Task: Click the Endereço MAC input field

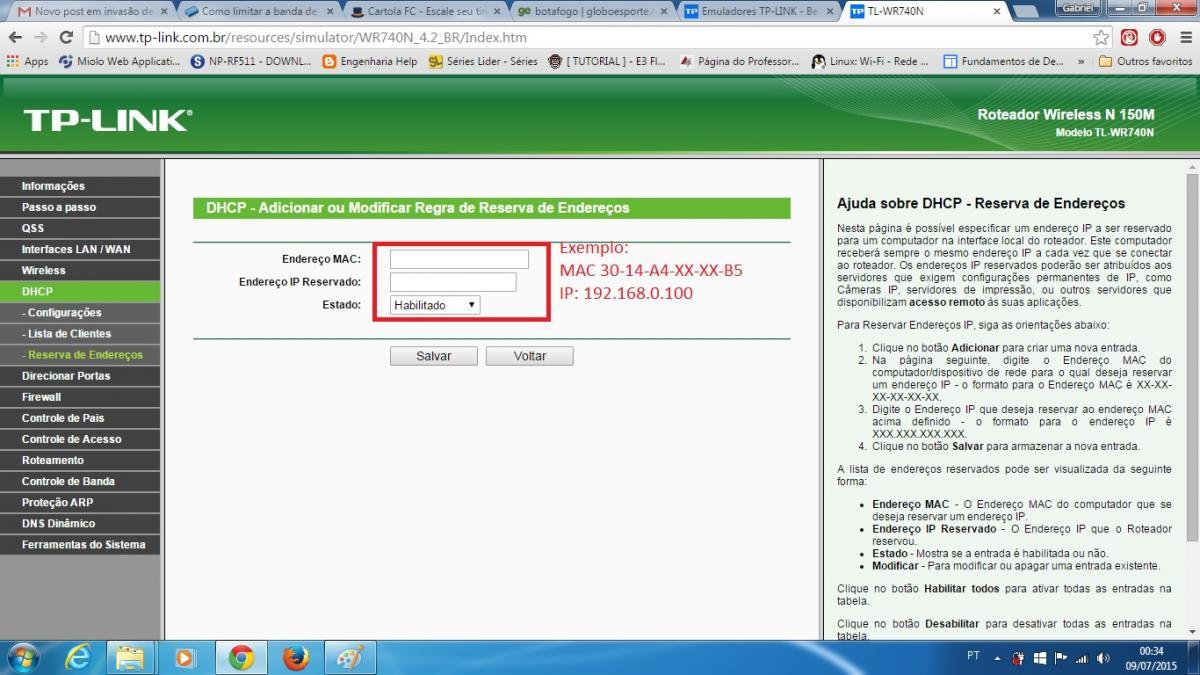Action: 459,259
